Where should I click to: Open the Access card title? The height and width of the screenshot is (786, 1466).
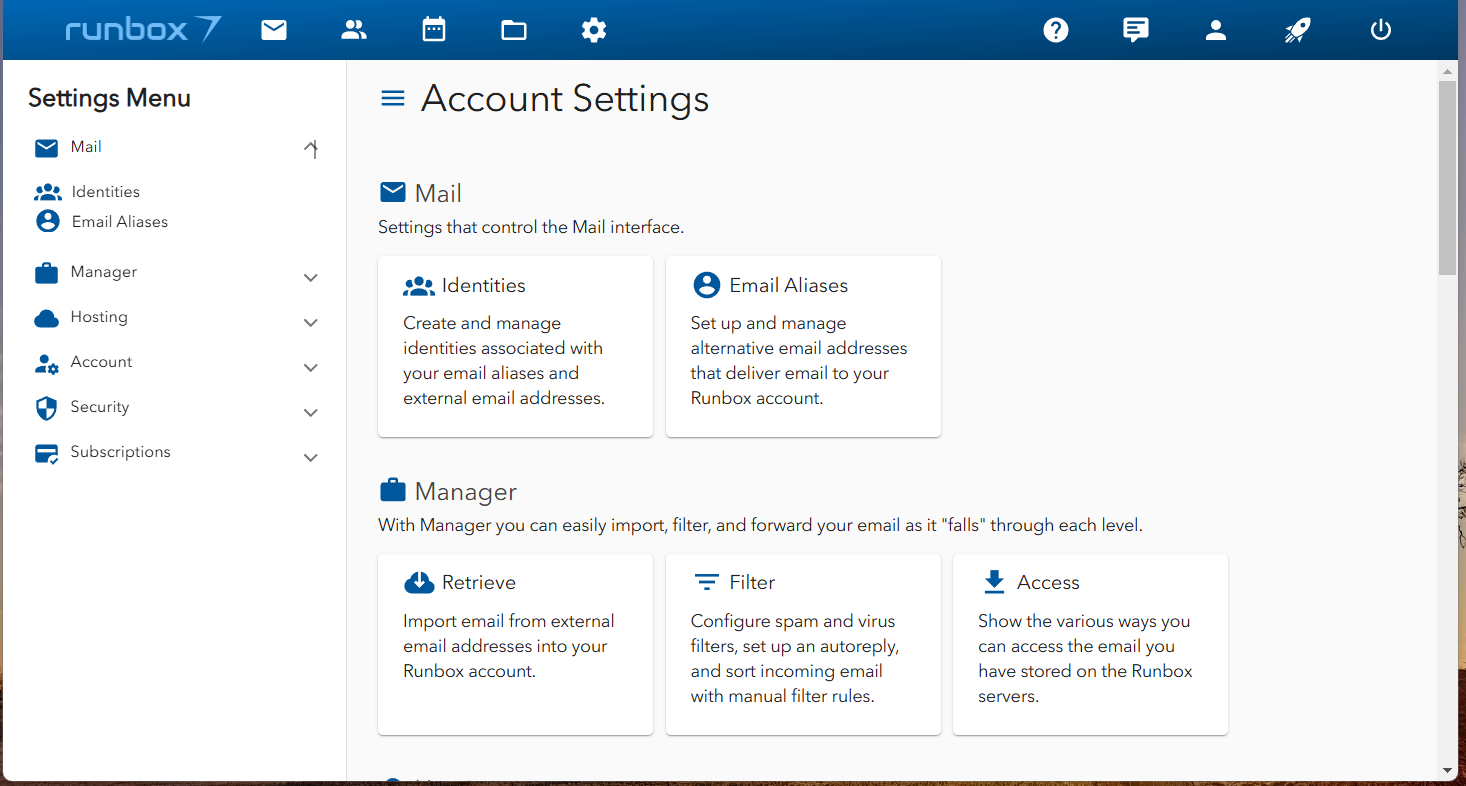tap(1048, 583)
